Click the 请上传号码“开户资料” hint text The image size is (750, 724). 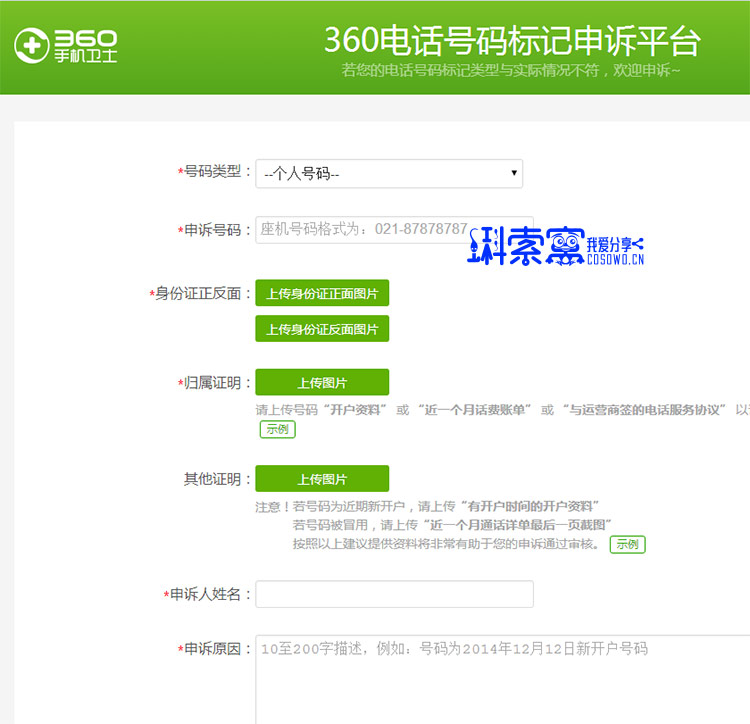(503, 410)
